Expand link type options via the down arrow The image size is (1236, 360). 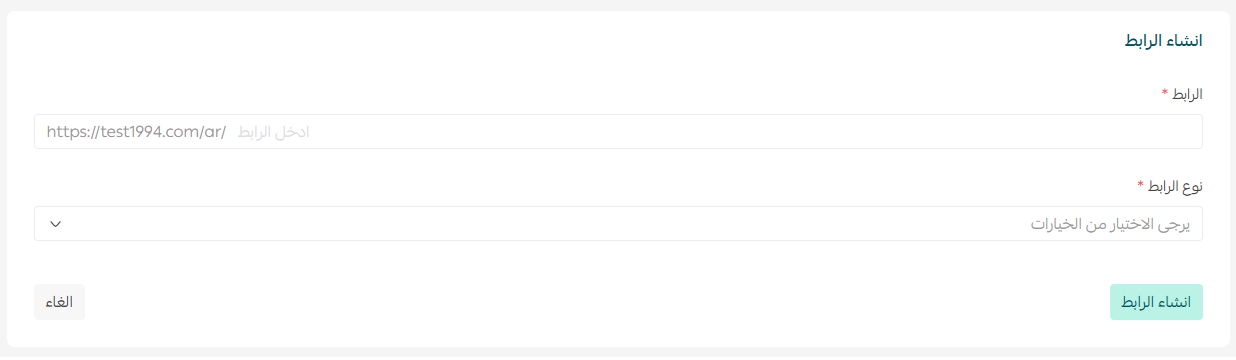[x=55, y=224]
